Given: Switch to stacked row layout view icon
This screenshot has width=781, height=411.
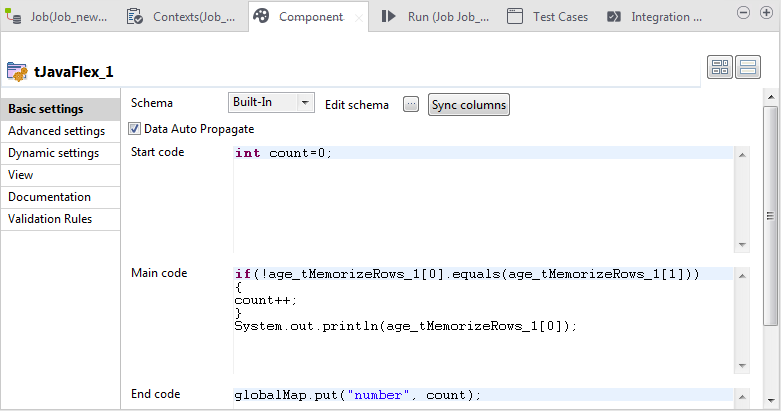Looking at the screenshot, I should 747,67.
